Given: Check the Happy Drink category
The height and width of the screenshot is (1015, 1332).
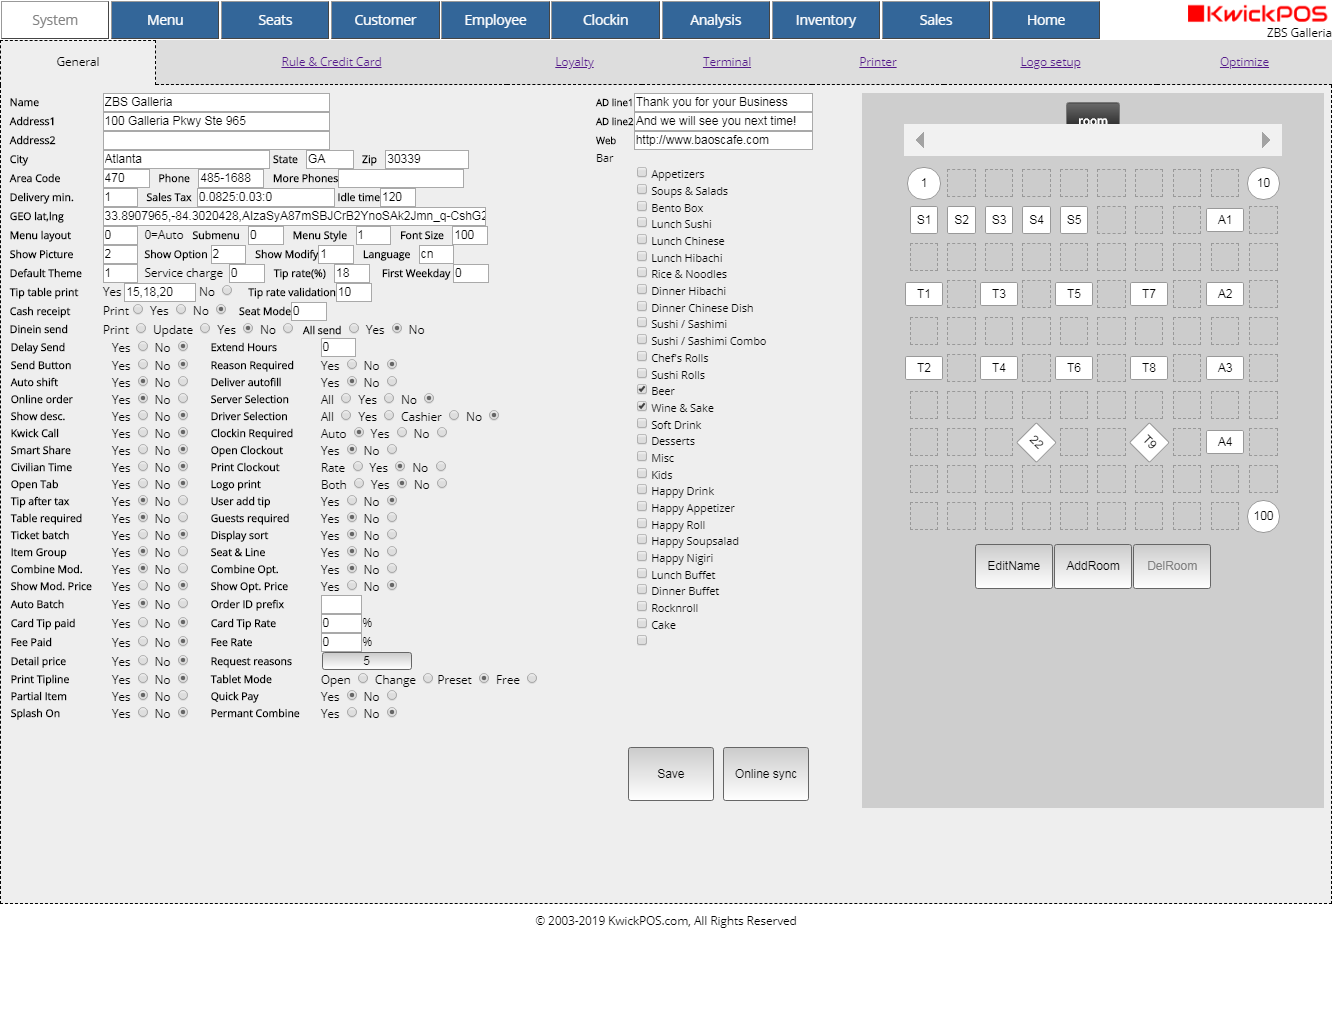Looking at the screenshot, I should coord(642,490).
